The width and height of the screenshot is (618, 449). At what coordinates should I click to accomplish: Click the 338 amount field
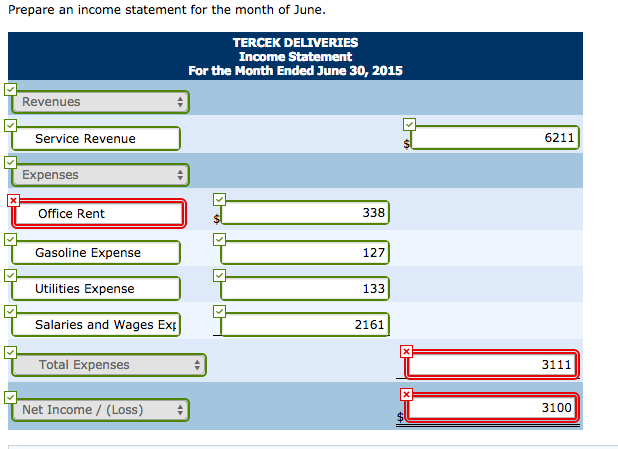tap(305, 213)
